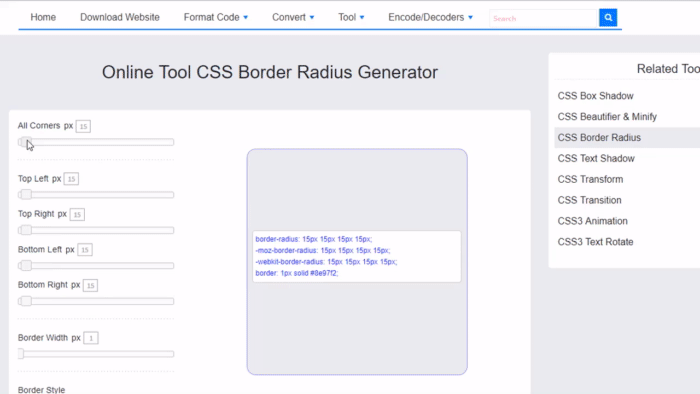700x394 pixels.
Task: Click the -webkit-border-radius code line
Action: coord(326,262)
